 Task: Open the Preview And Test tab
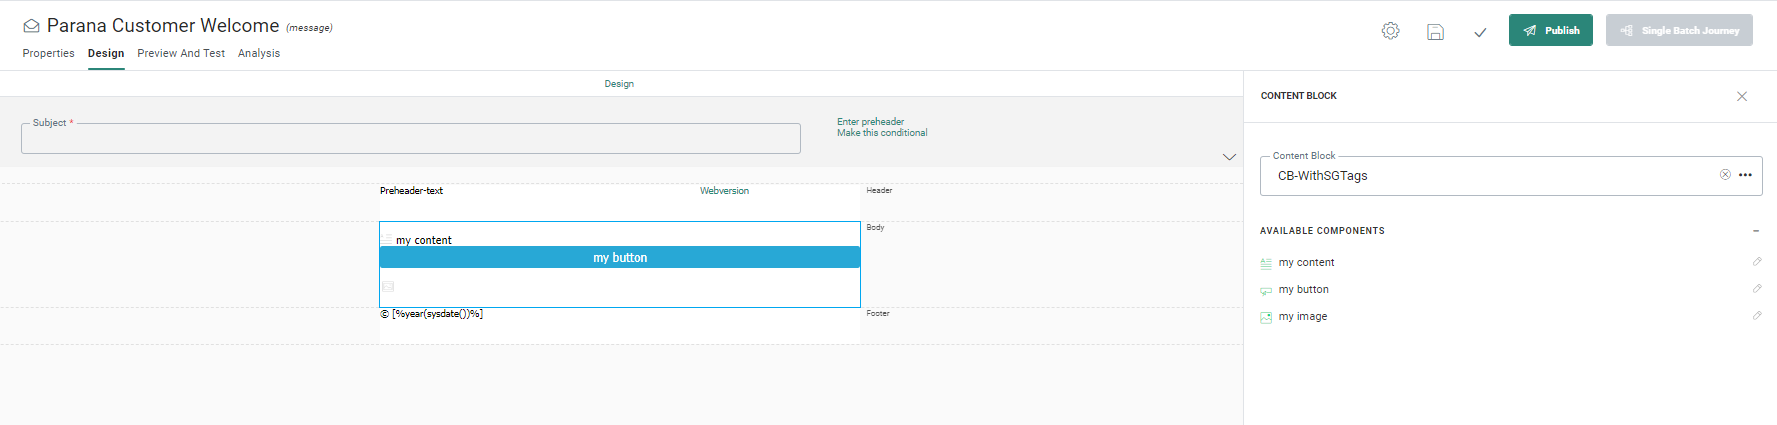point(181,54)
